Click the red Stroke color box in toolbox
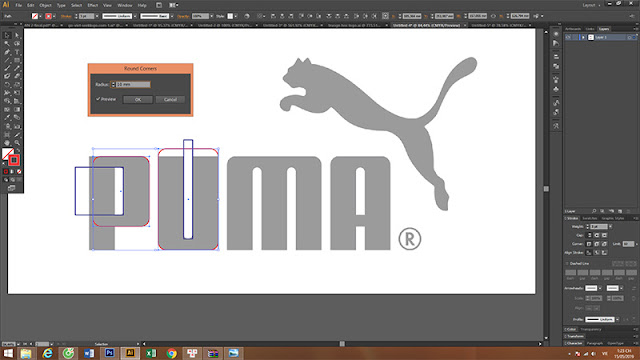This screenshot has width=640, height=360. click(x=14, y=160)
